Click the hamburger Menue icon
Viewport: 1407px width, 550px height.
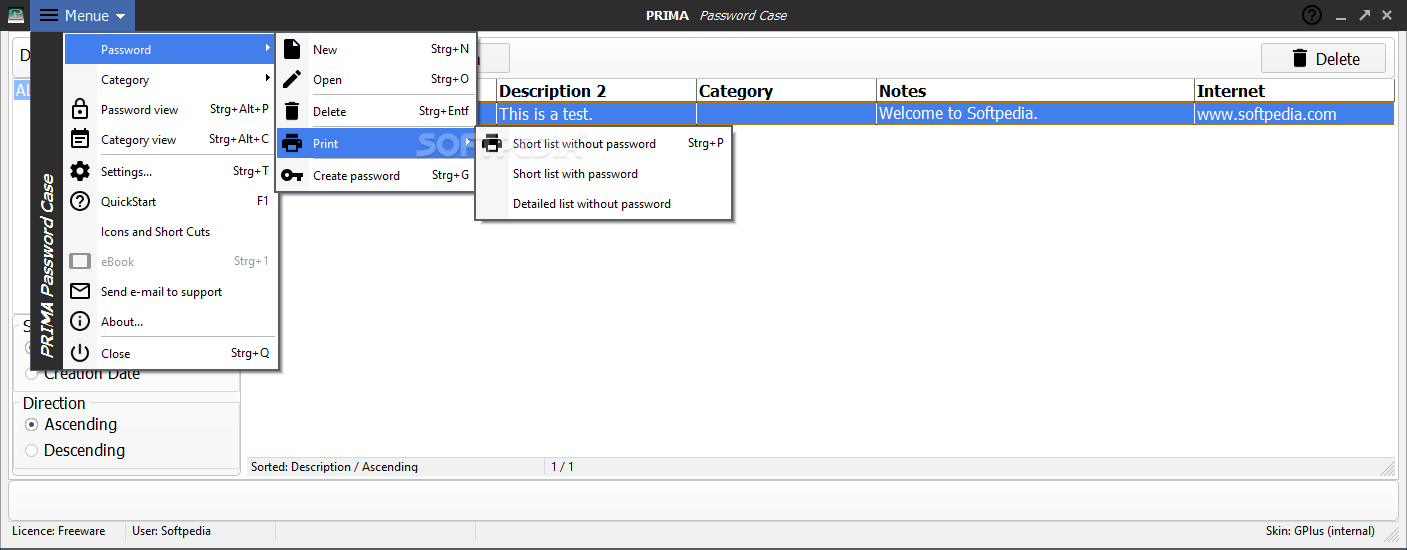tap(49, 15)
